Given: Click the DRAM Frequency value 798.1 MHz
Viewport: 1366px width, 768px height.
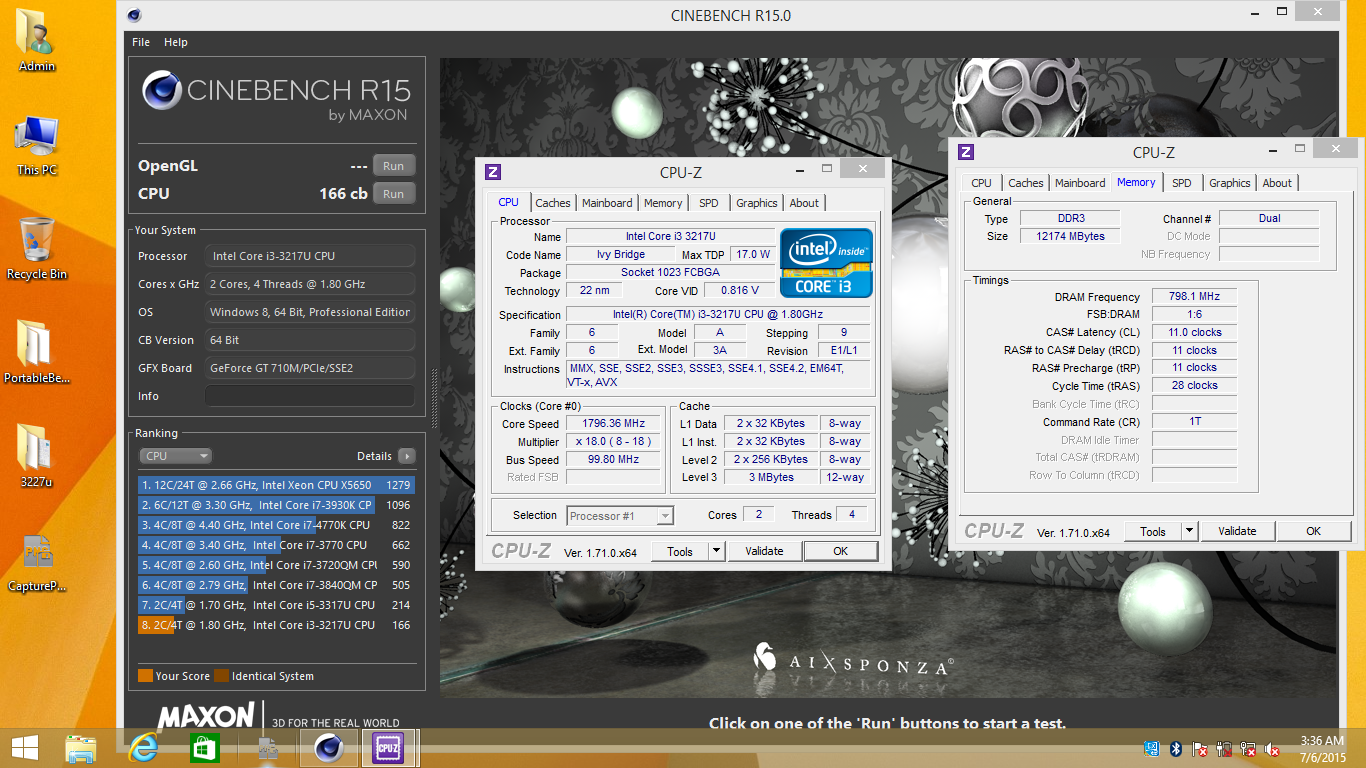Looking at the screenshot, I should pos(1194,297).
